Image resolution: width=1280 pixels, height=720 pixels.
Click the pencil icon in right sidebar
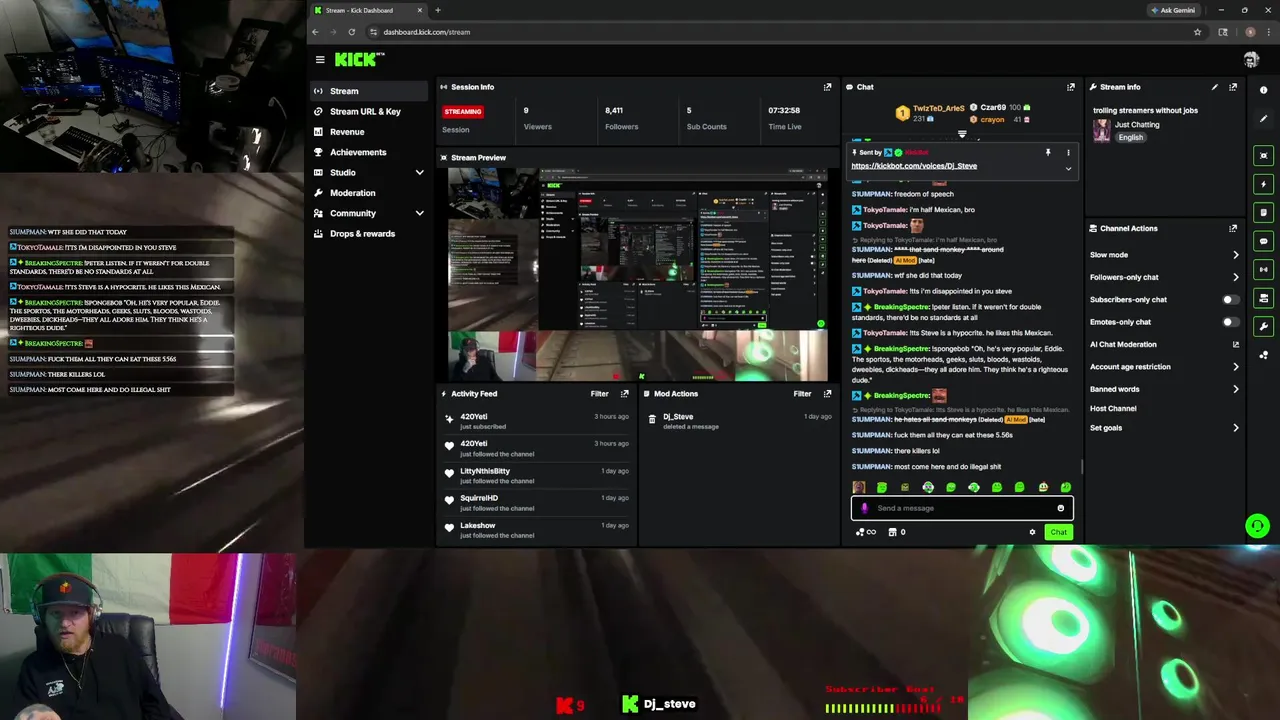[1264, 118]
